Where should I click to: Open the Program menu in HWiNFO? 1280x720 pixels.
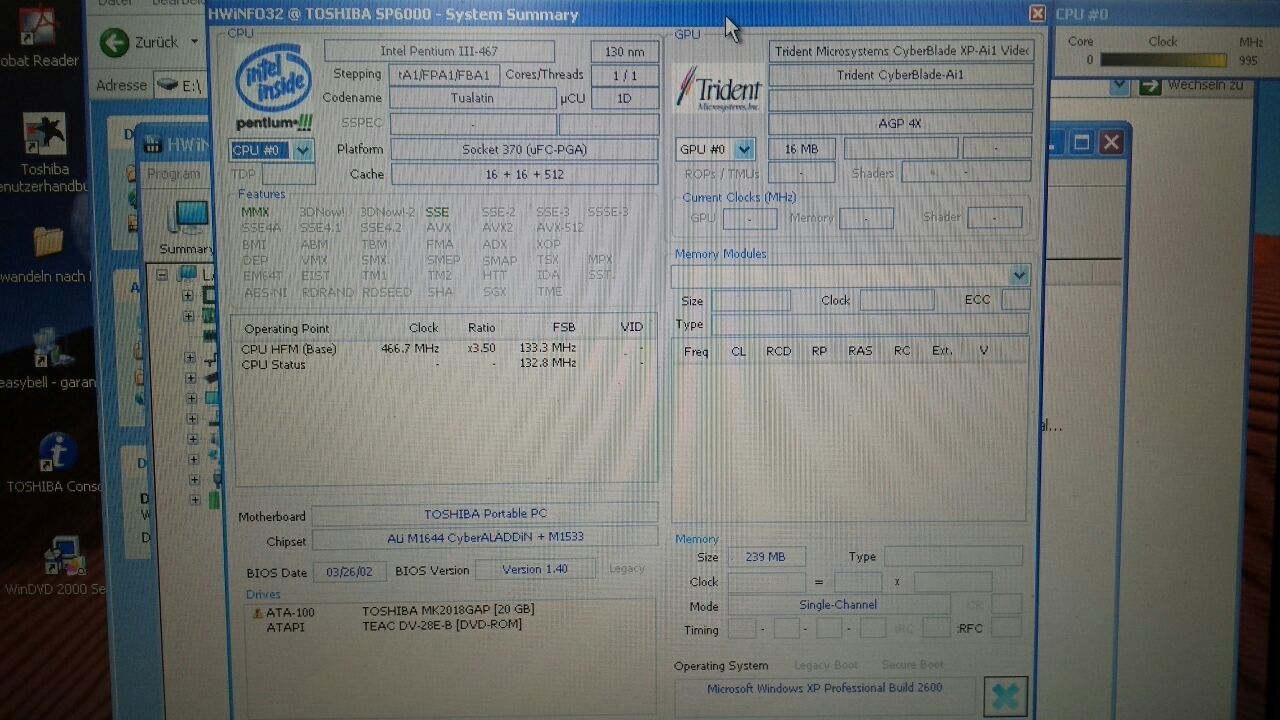click(173, 174)
